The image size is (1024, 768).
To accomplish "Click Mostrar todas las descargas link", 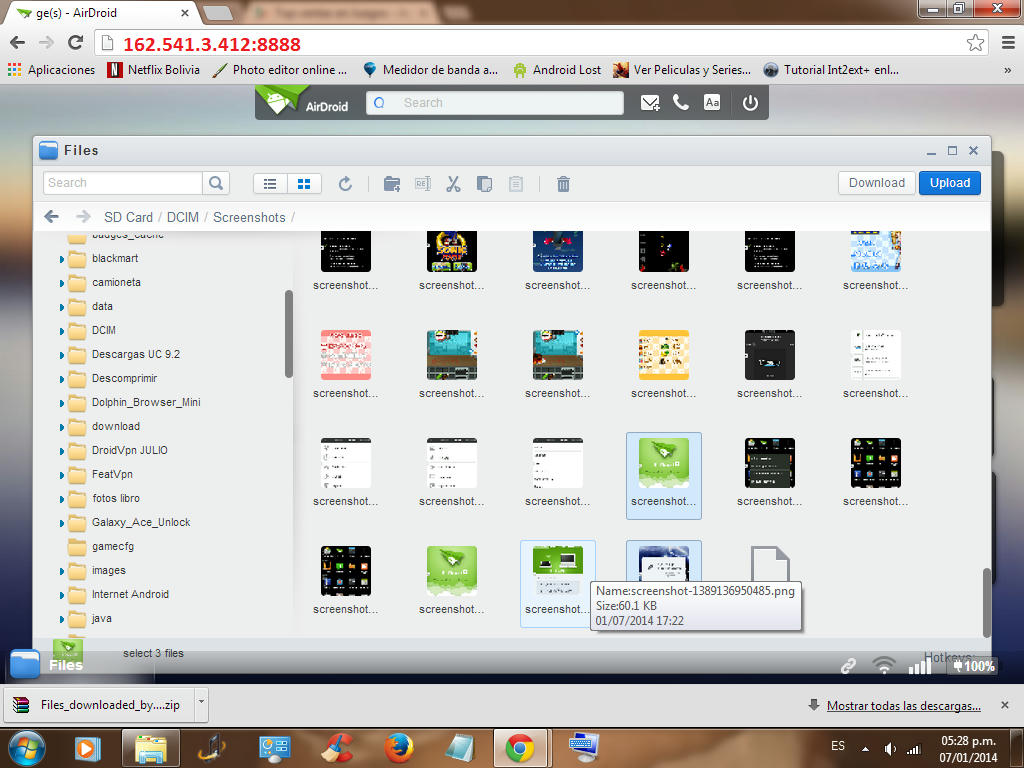I will 903,706.
